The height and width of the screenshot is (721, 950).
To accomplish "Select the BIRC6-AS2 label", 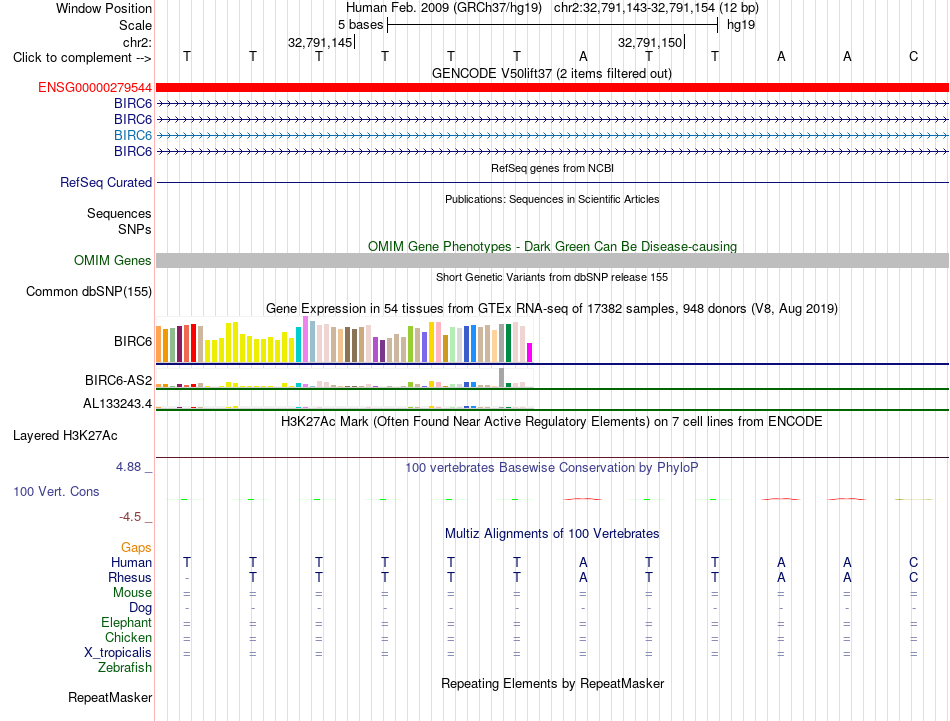I will point(118,380).
